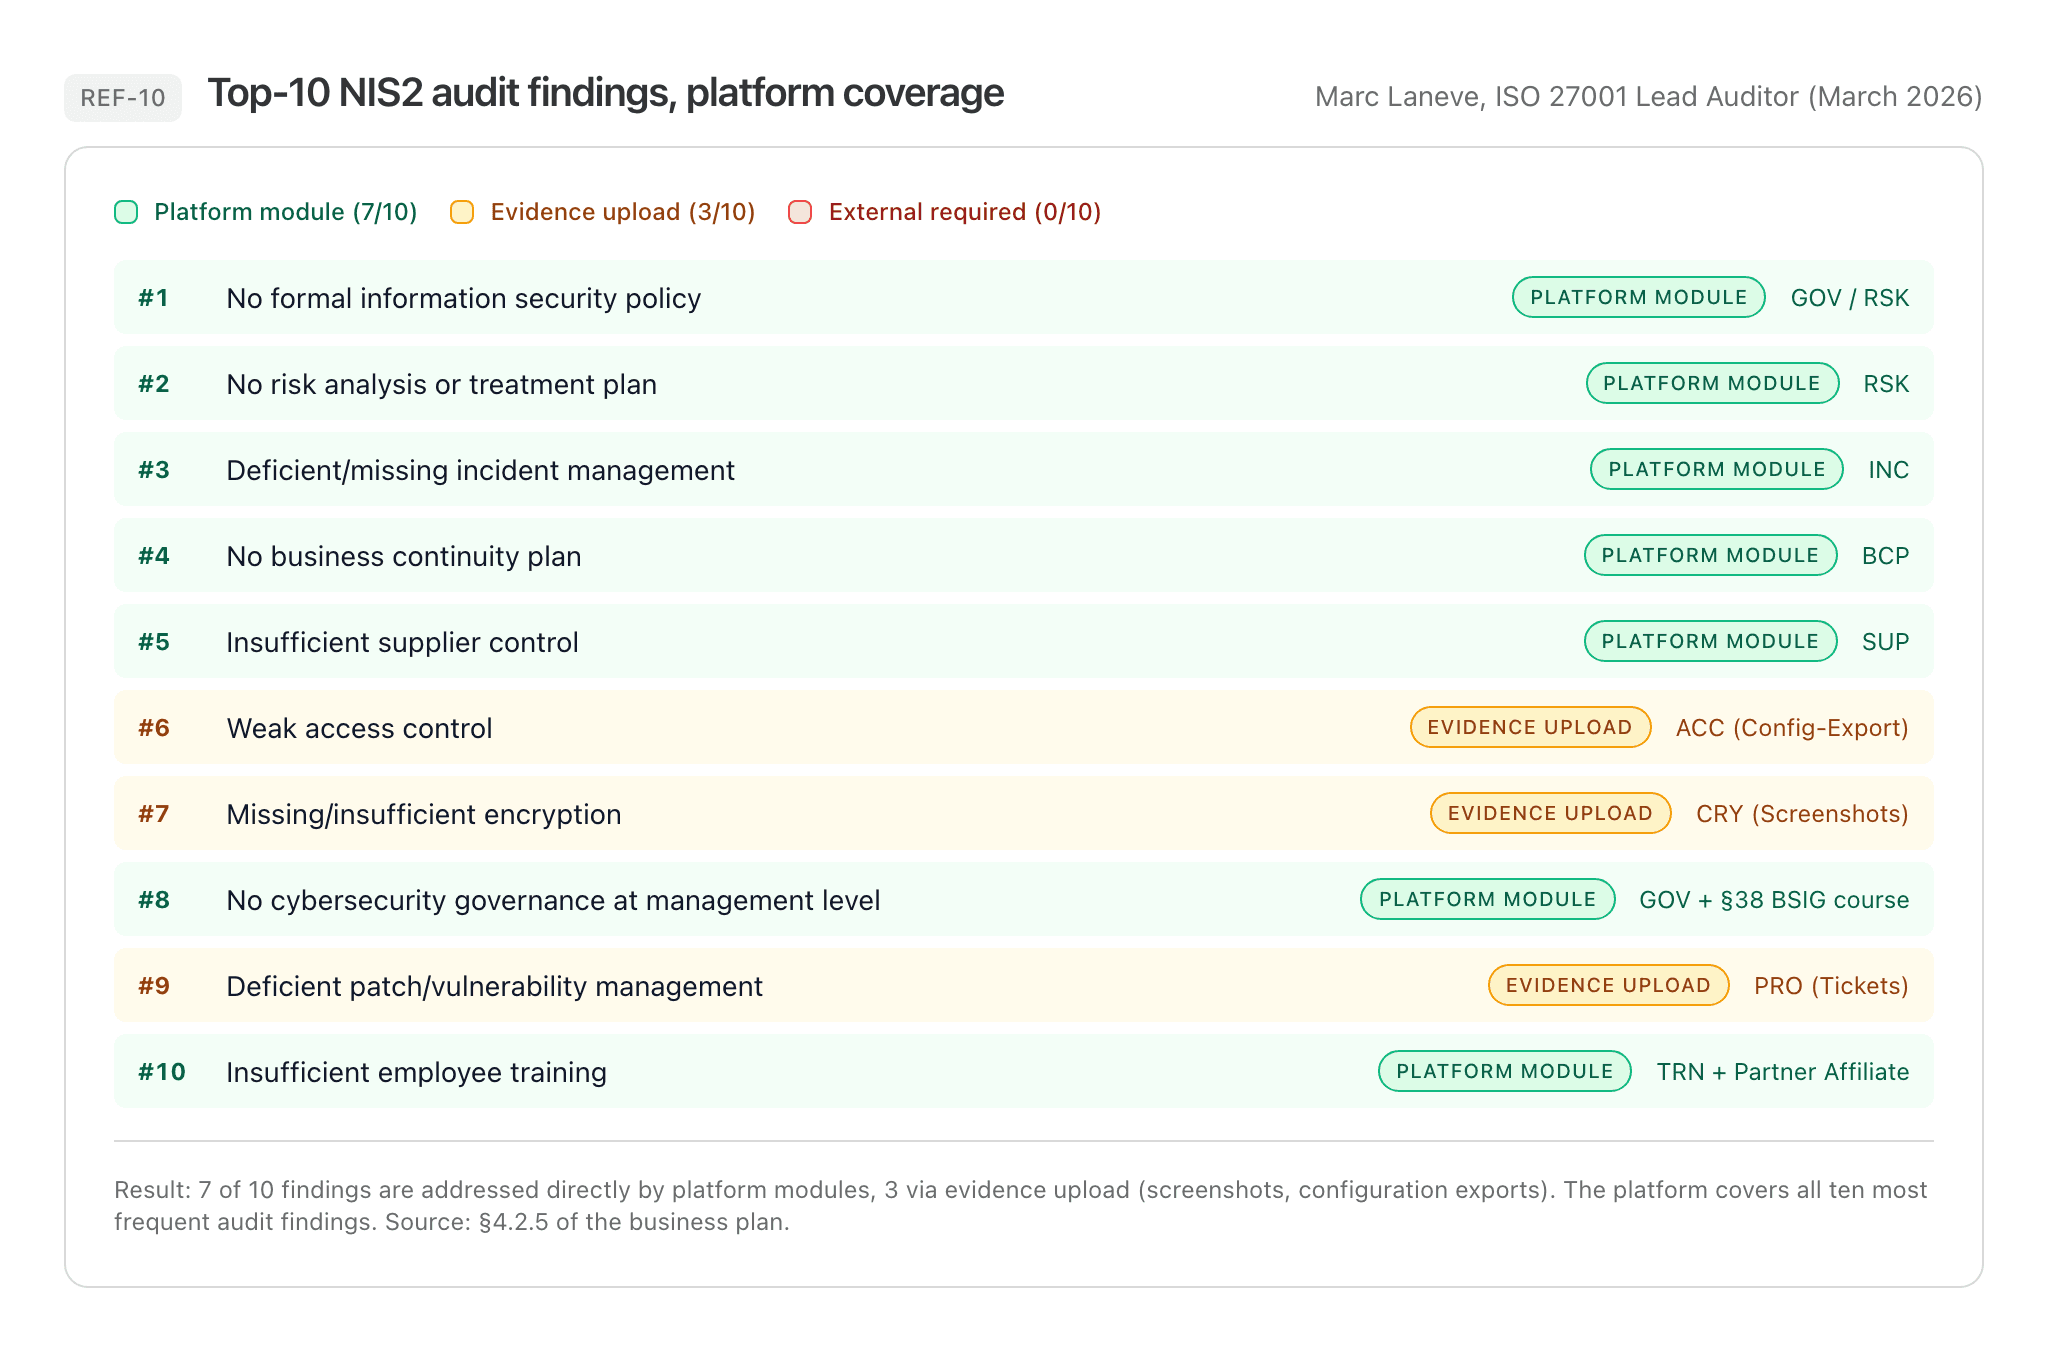This screenshot has height=1352, width=2048.
Task: Click the PLATFORM MODULE badge in row #2
Action: tap(1712, 383)
